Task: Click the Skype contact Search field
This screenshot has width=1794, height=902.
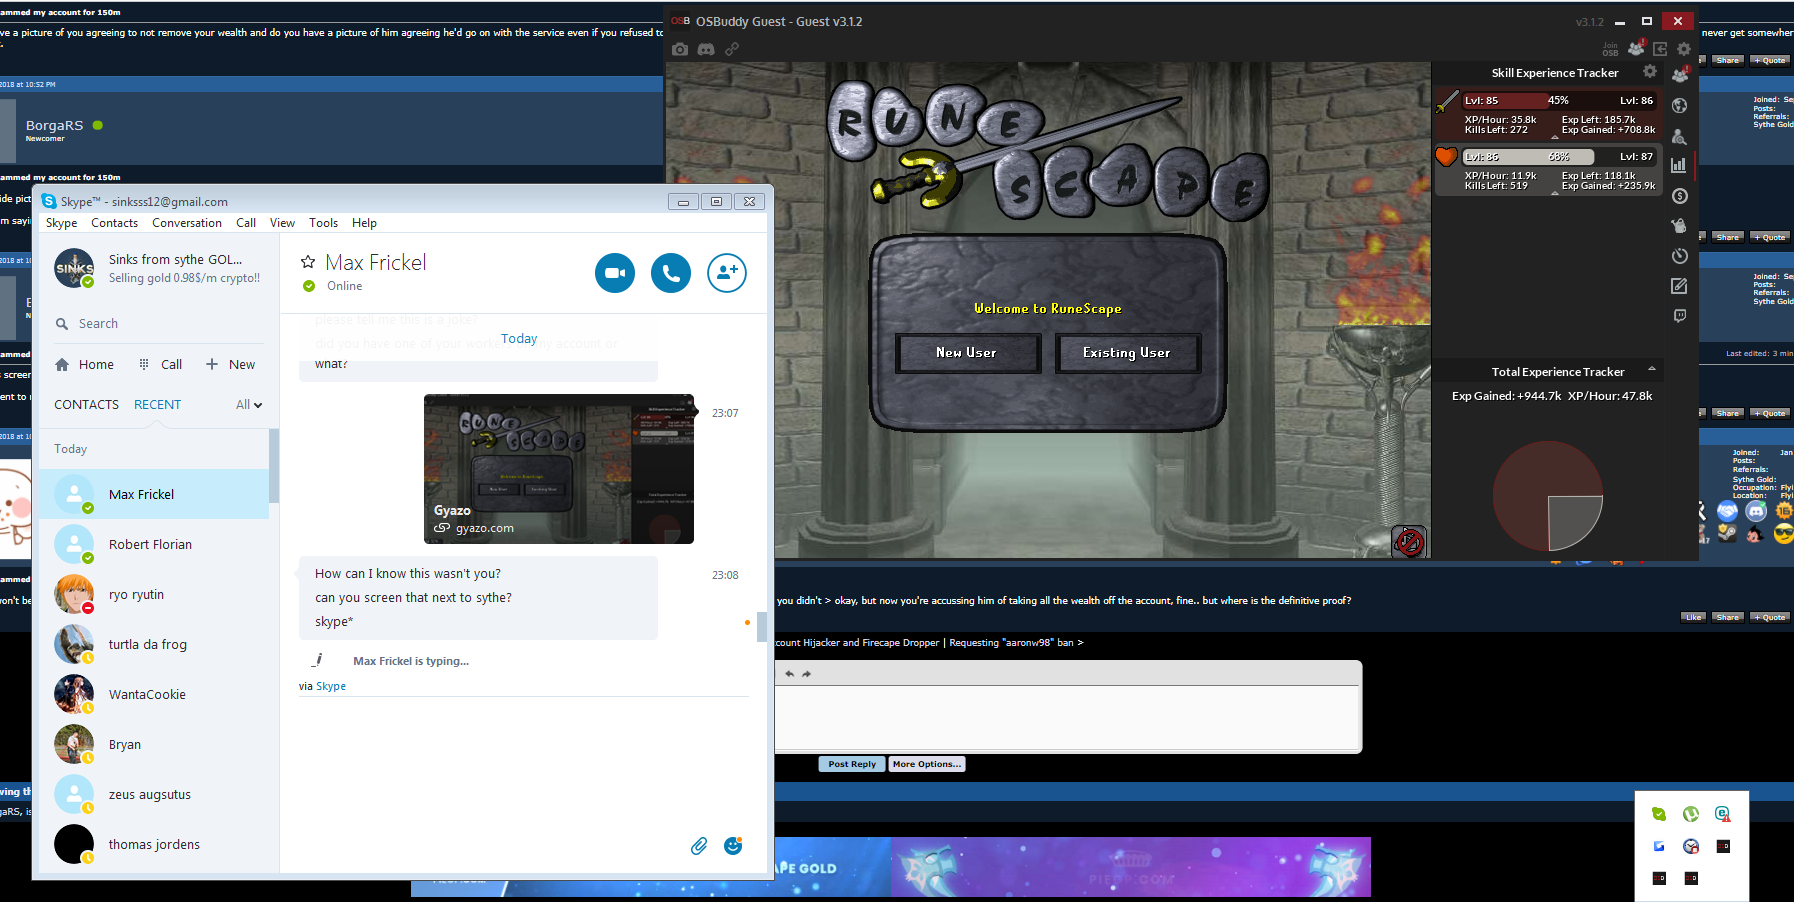Action: 160,324
